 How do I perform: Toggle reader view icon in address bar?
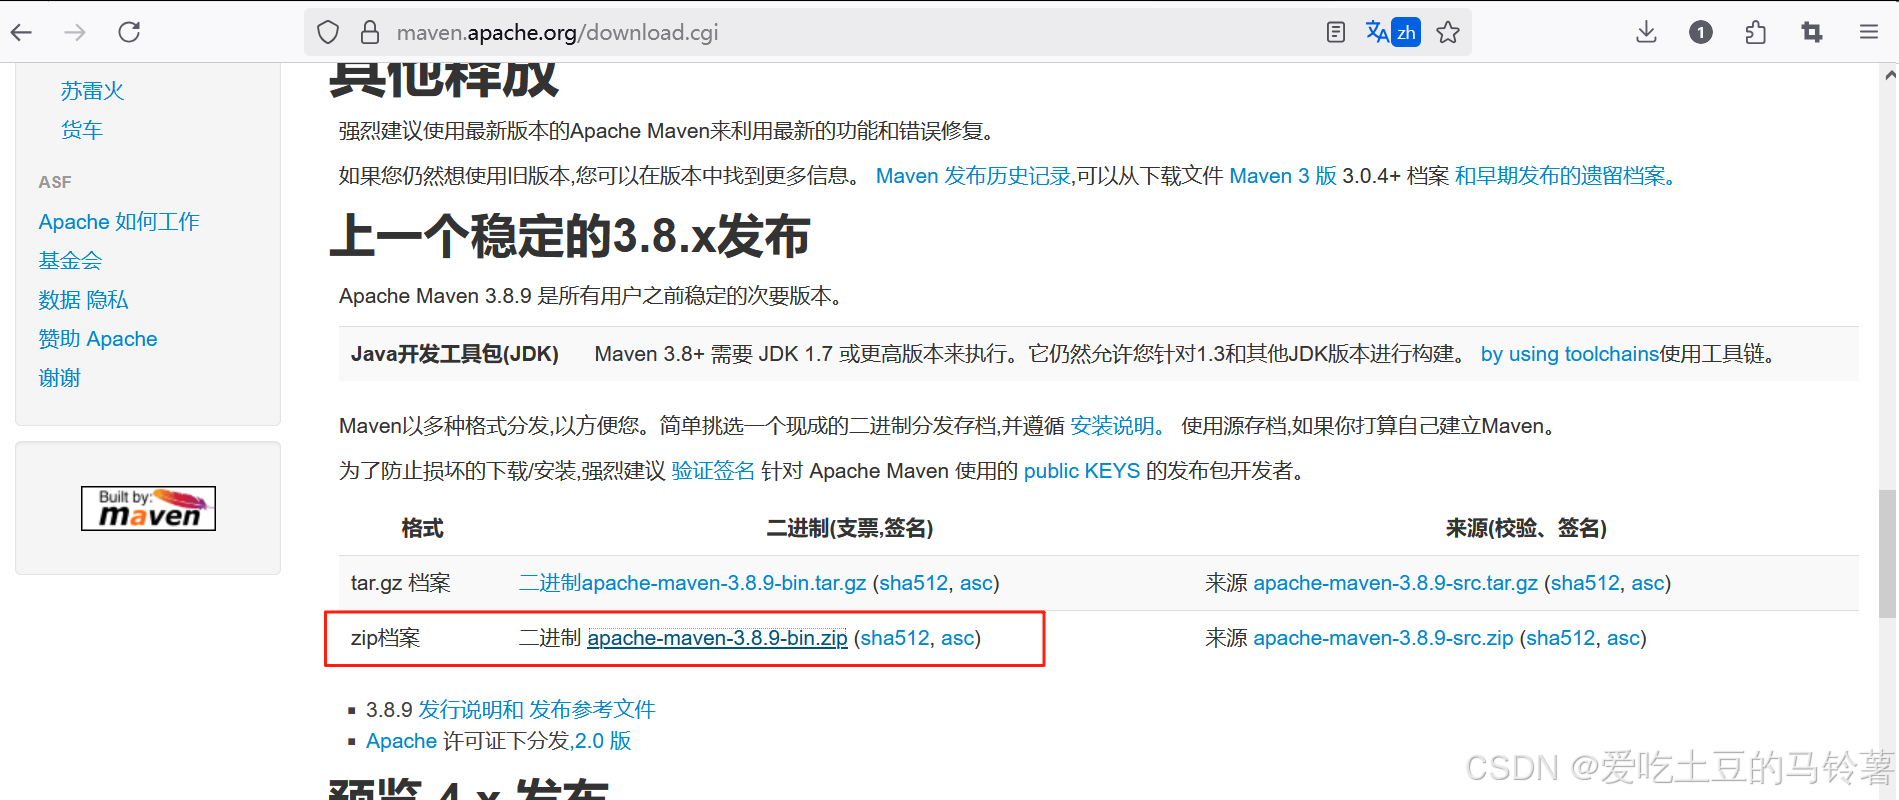click(1336, 32)
